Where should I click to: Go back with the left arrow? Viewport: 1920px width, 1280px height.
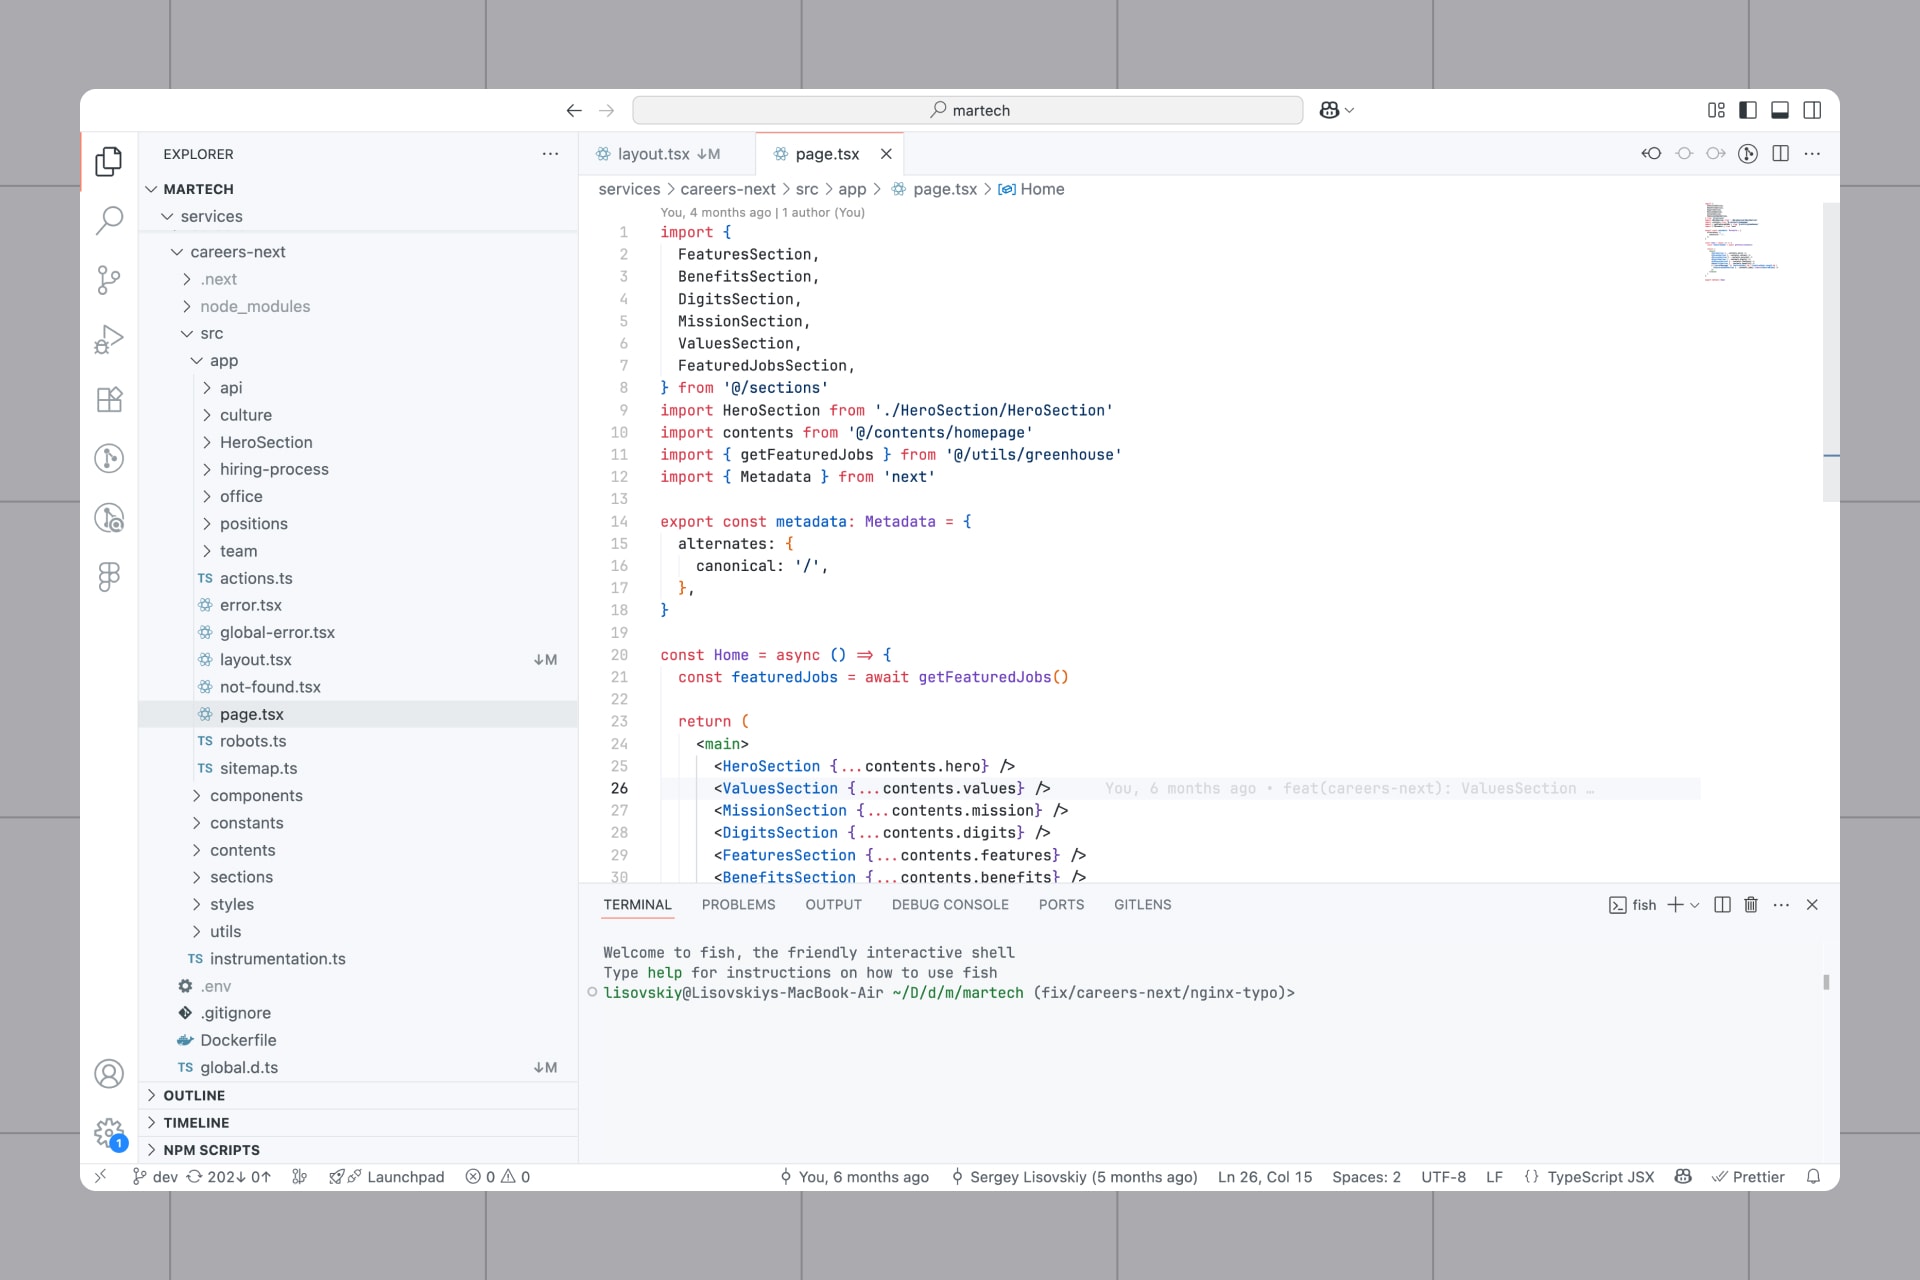[574, 110]
